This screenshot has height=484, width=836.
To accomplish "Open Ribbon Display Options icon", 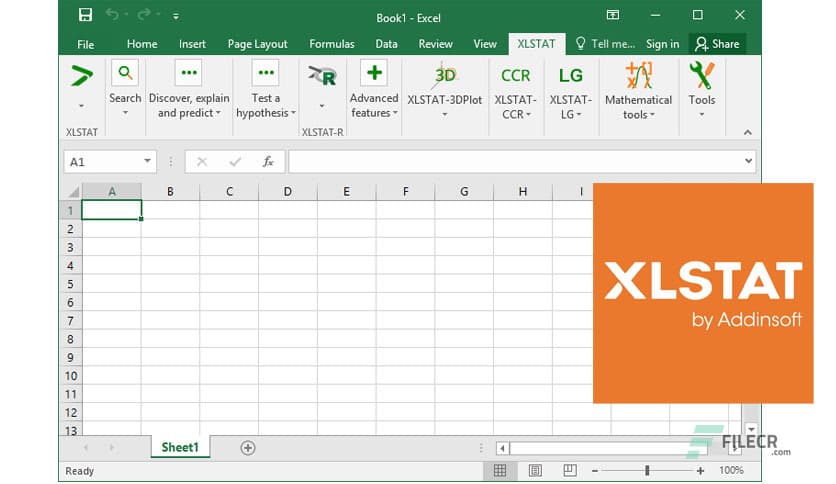I will click(x=613, y=14).
